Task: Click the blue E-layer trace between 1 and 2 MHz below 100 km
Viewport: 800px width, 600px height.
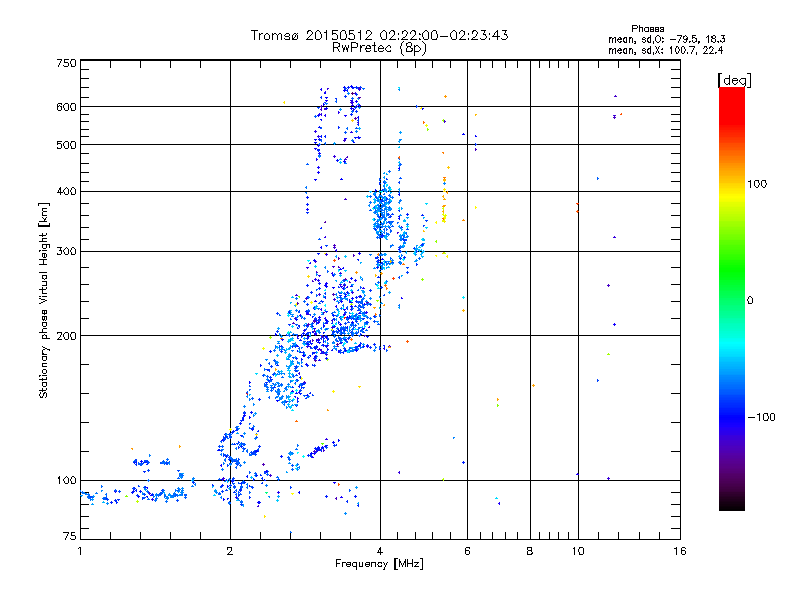Action: (135, 494)
